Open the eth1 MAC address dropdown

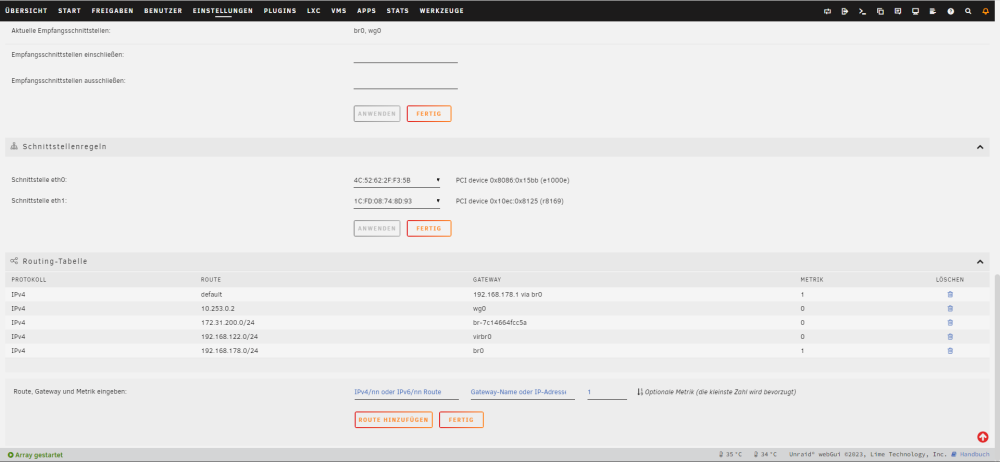click(397, 201)
